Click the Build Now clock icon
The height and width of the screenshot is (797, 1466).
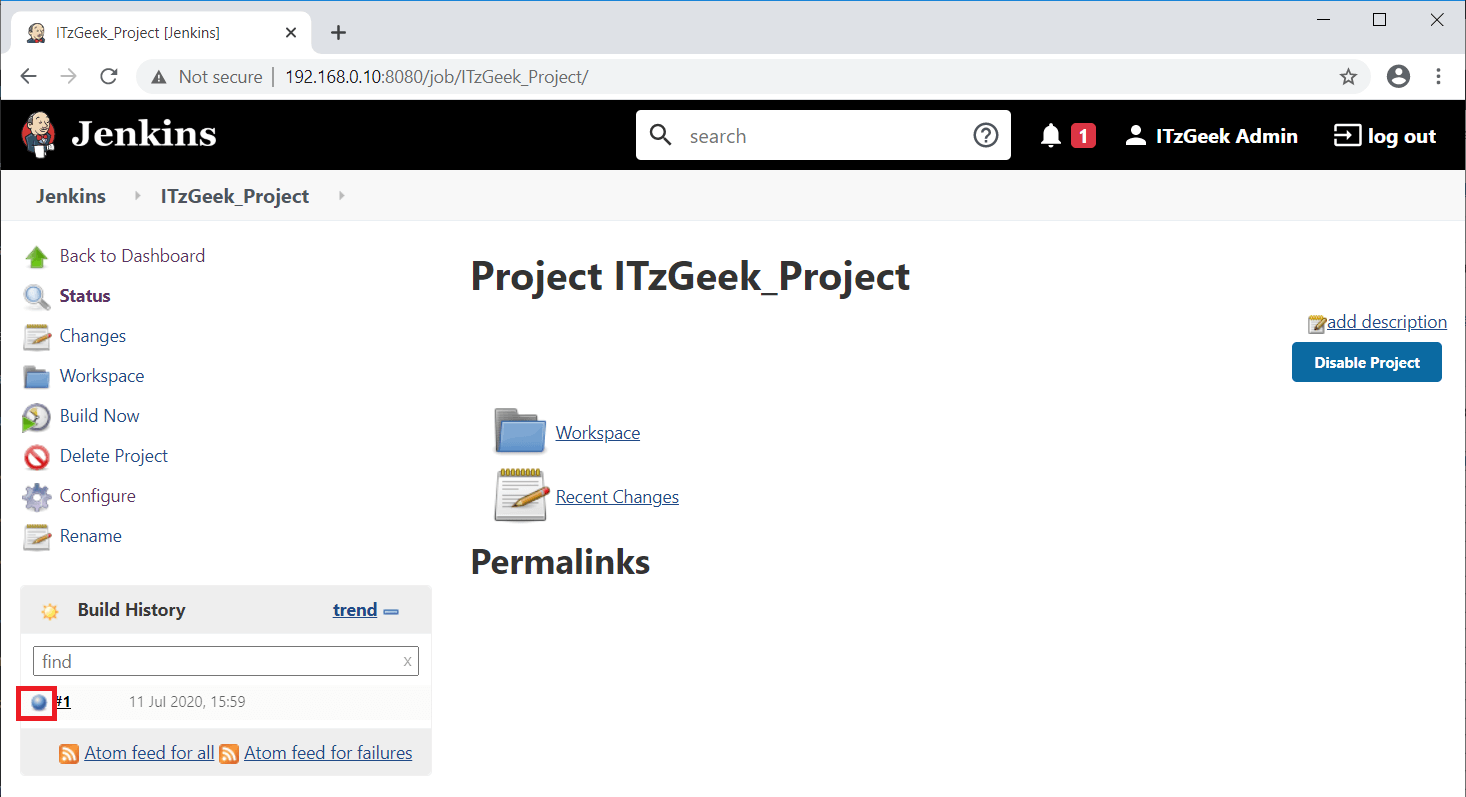coord(37,417)
